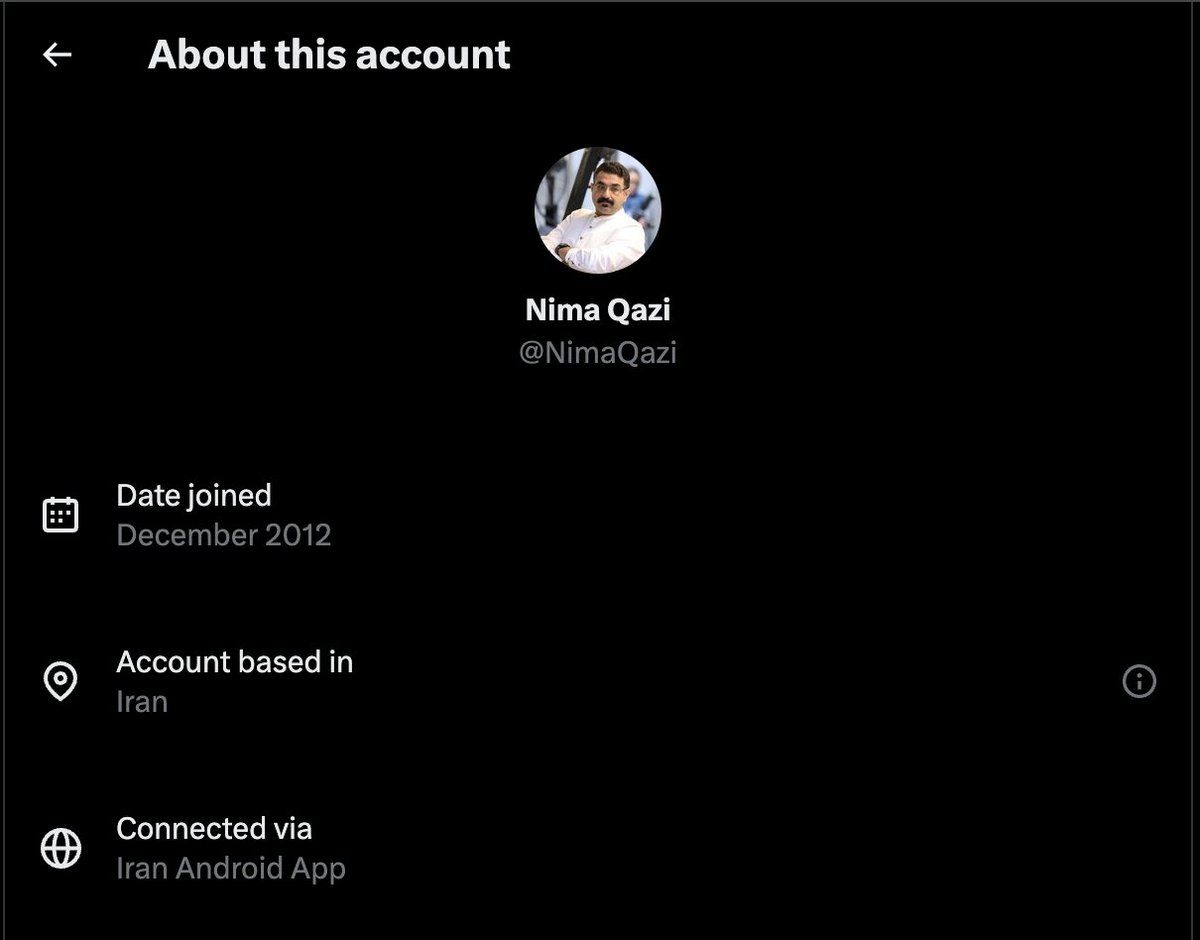The height and width of the screenshot is (940, 1200).
Task: Click the display name Nima Qazi
Action: pos(598,310)
